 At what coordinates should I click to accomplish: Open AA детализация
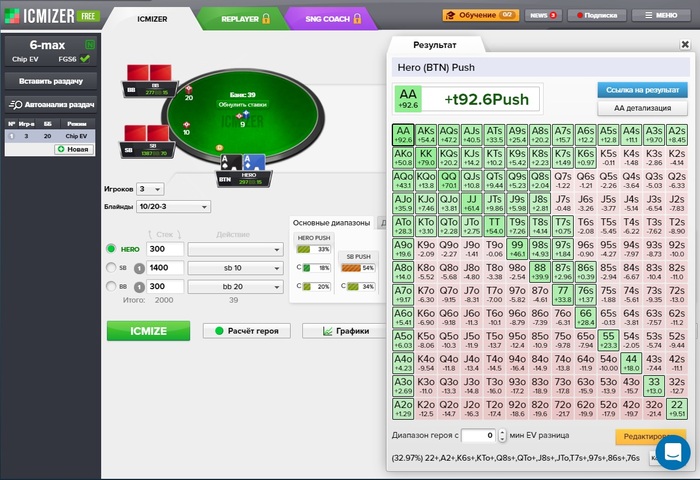click(x=642, y=108)
